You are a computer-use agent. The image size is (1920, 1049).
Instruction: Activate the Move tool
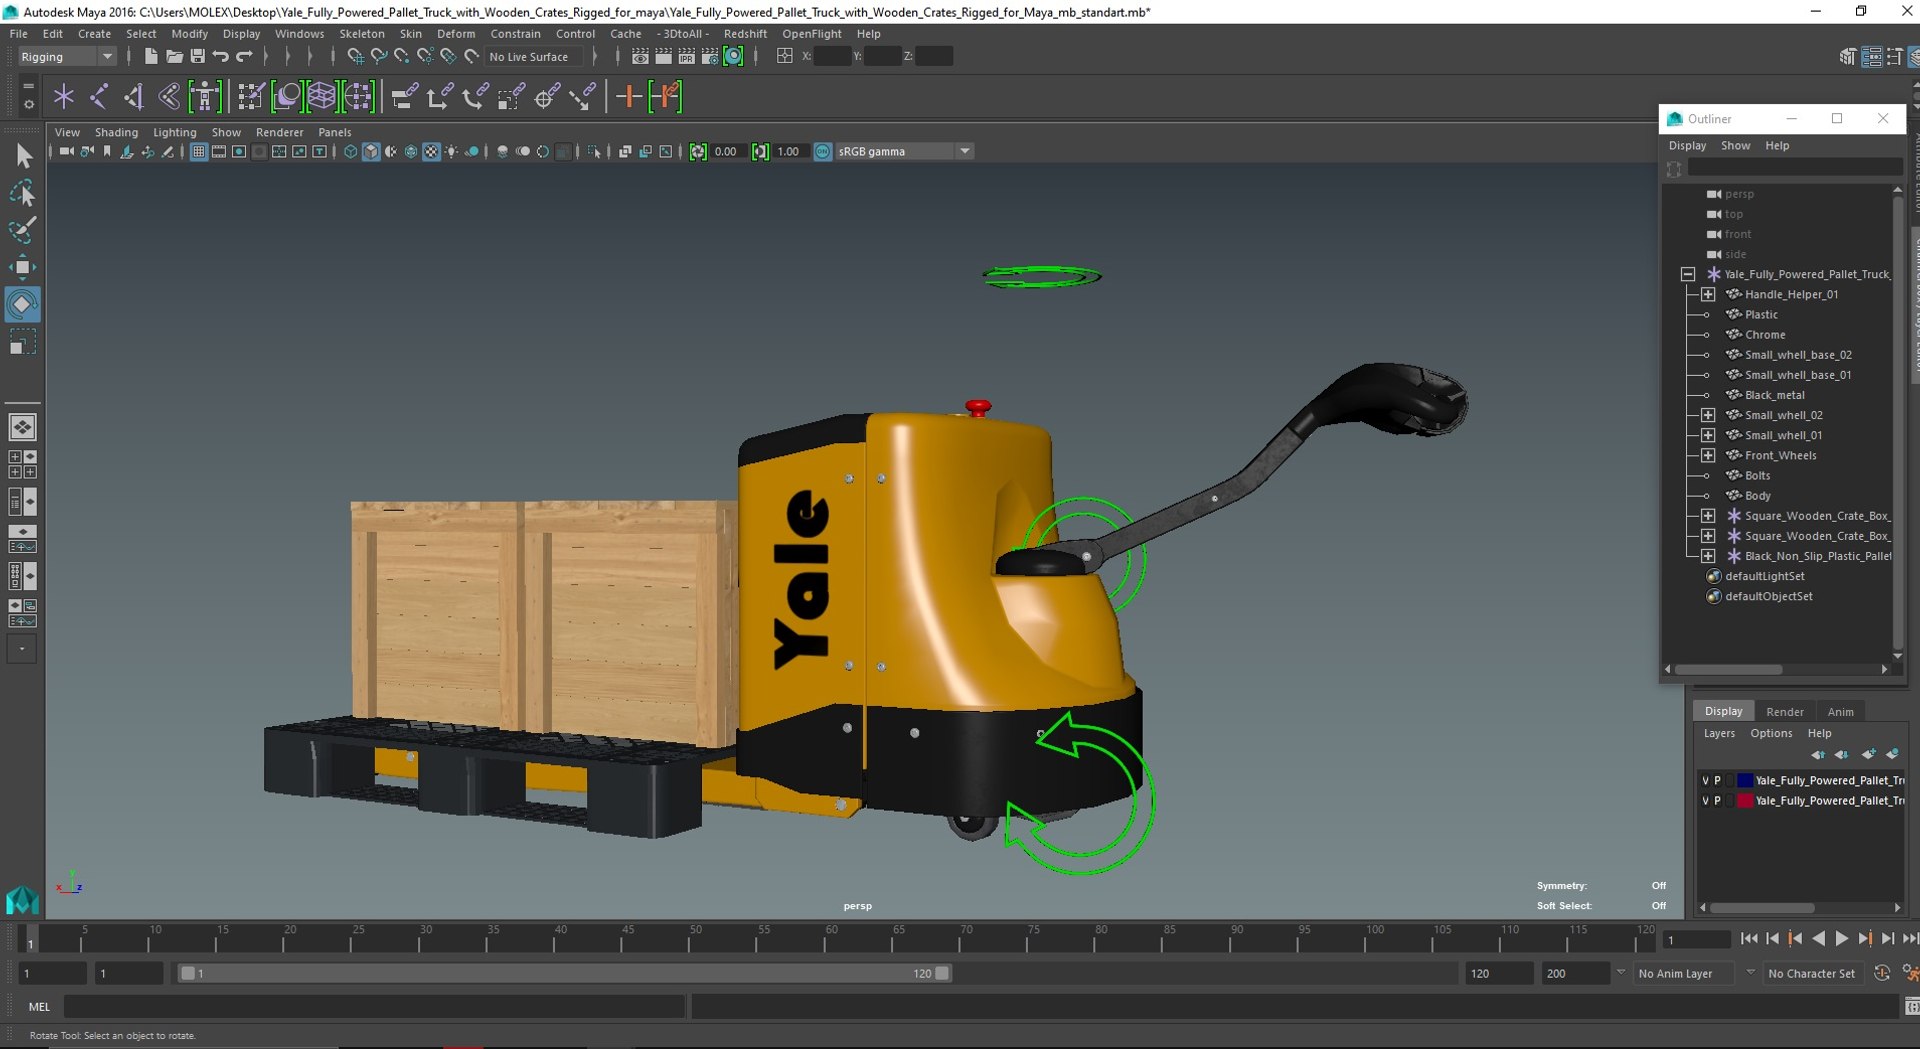[x=23, y=267]
